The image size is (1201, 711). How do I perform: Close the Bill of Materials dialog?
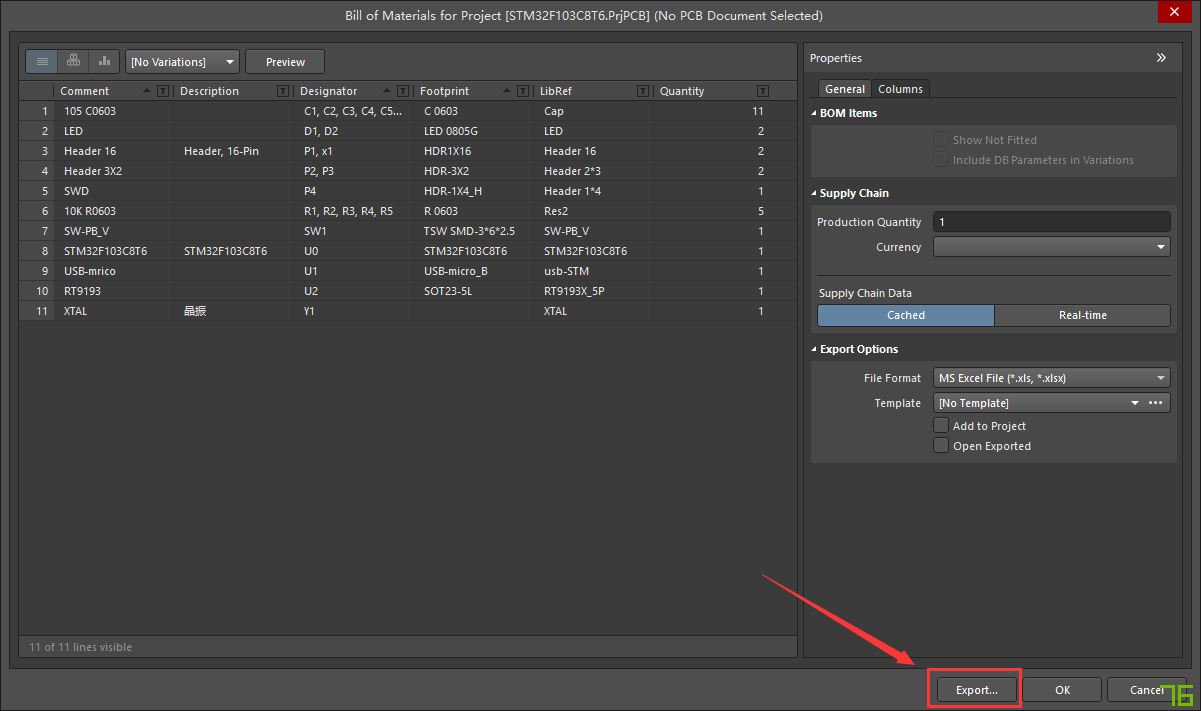click(x=1173, y=12)
